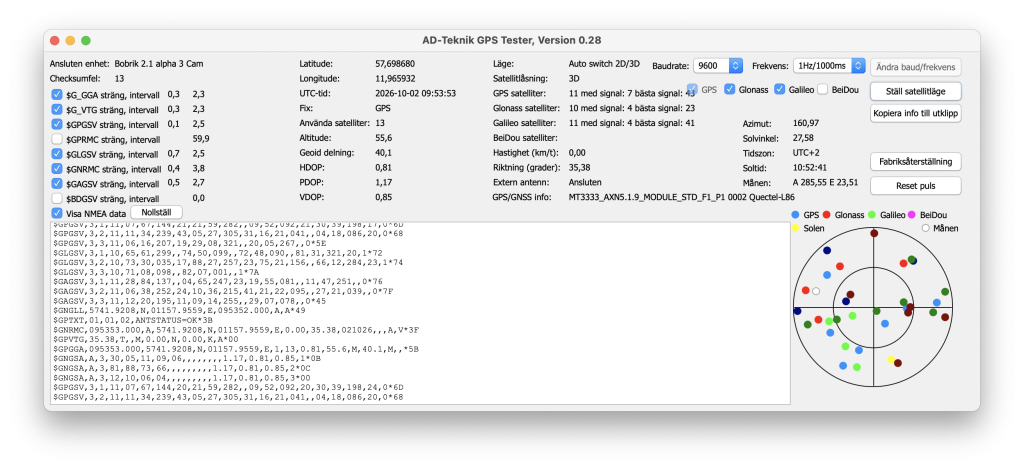Click dark blue dot on plot's left edge
1024x469 pixels.
coord(797,311)
